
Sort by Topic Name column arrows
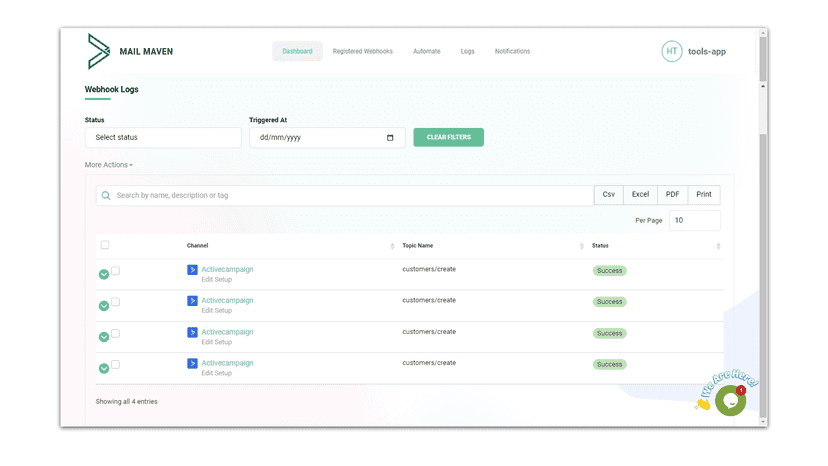581,246
